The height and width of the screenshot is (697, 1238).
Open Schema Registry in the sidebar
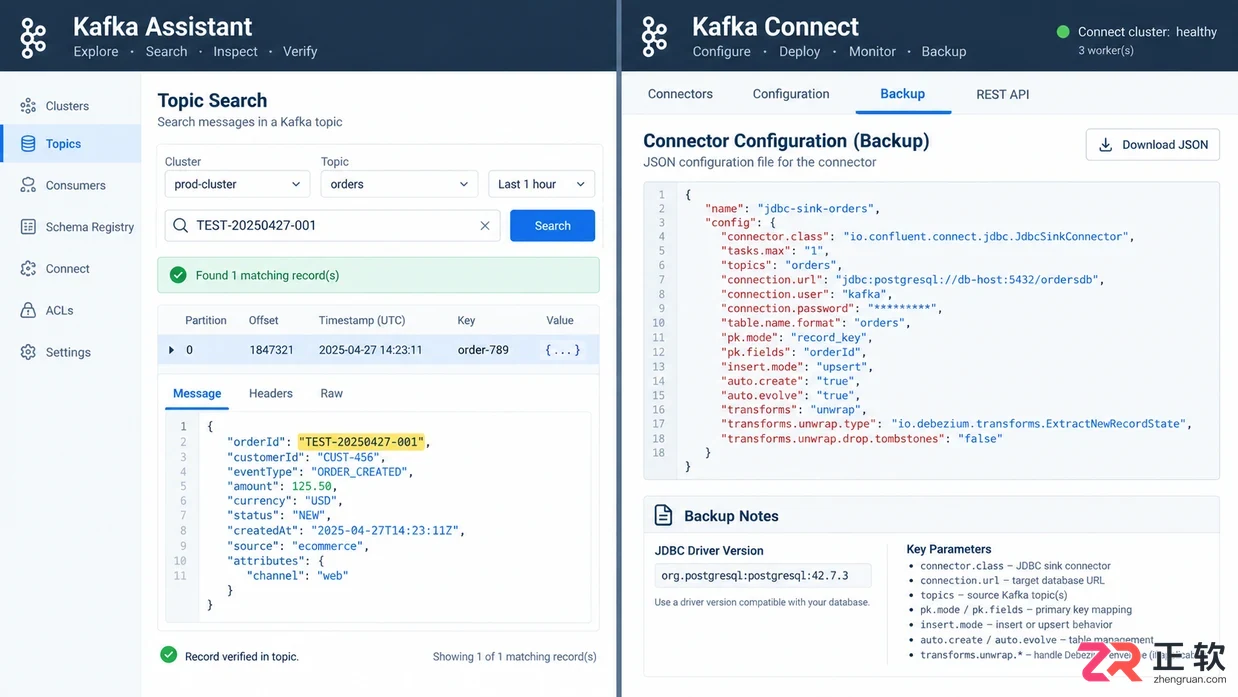coord(70,227)
